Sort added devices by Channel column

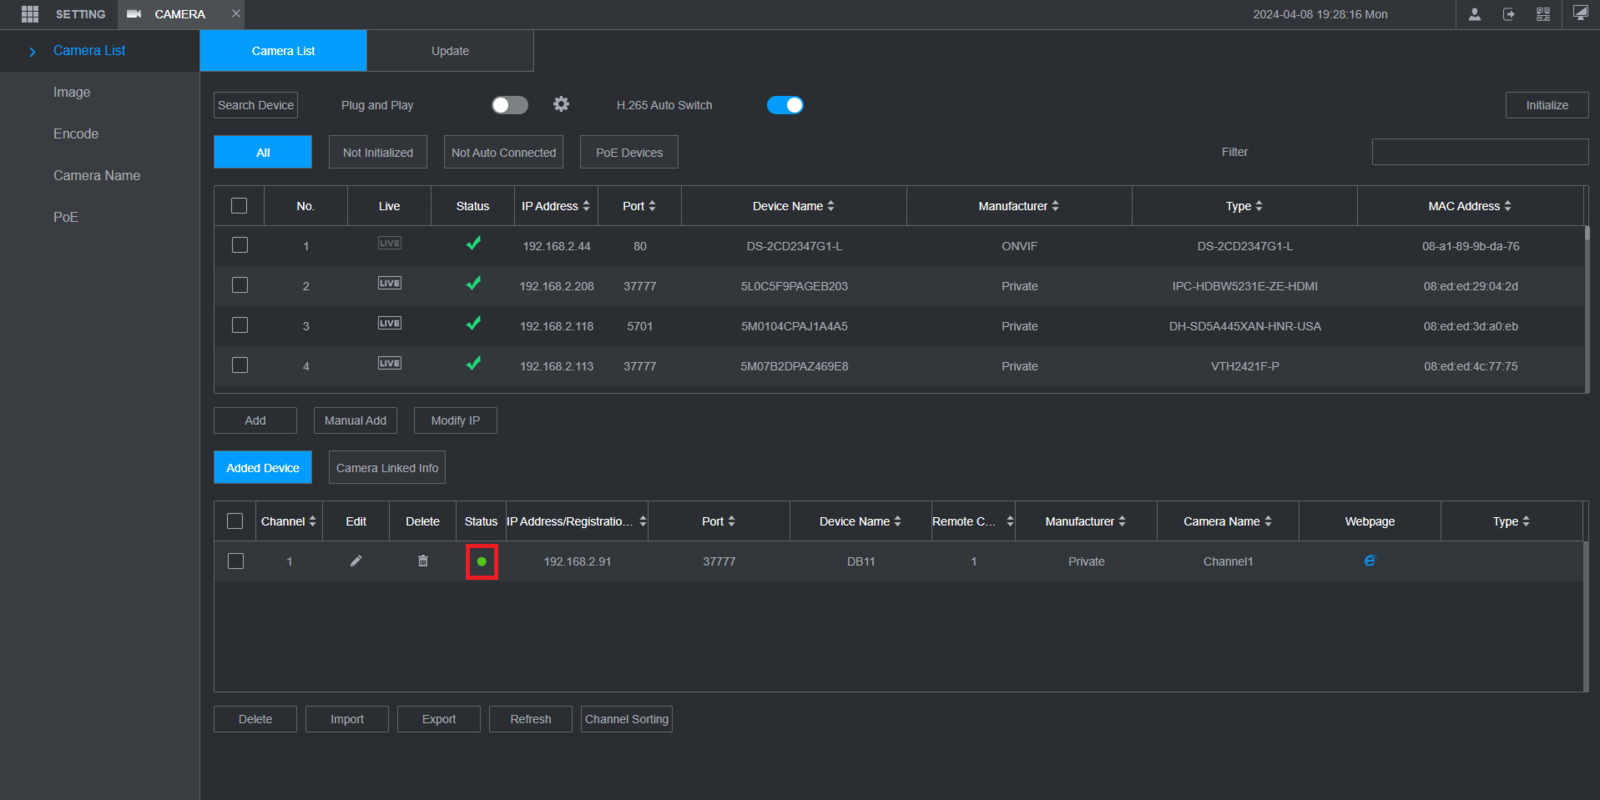pyautogui.click(x=312, y=521)
